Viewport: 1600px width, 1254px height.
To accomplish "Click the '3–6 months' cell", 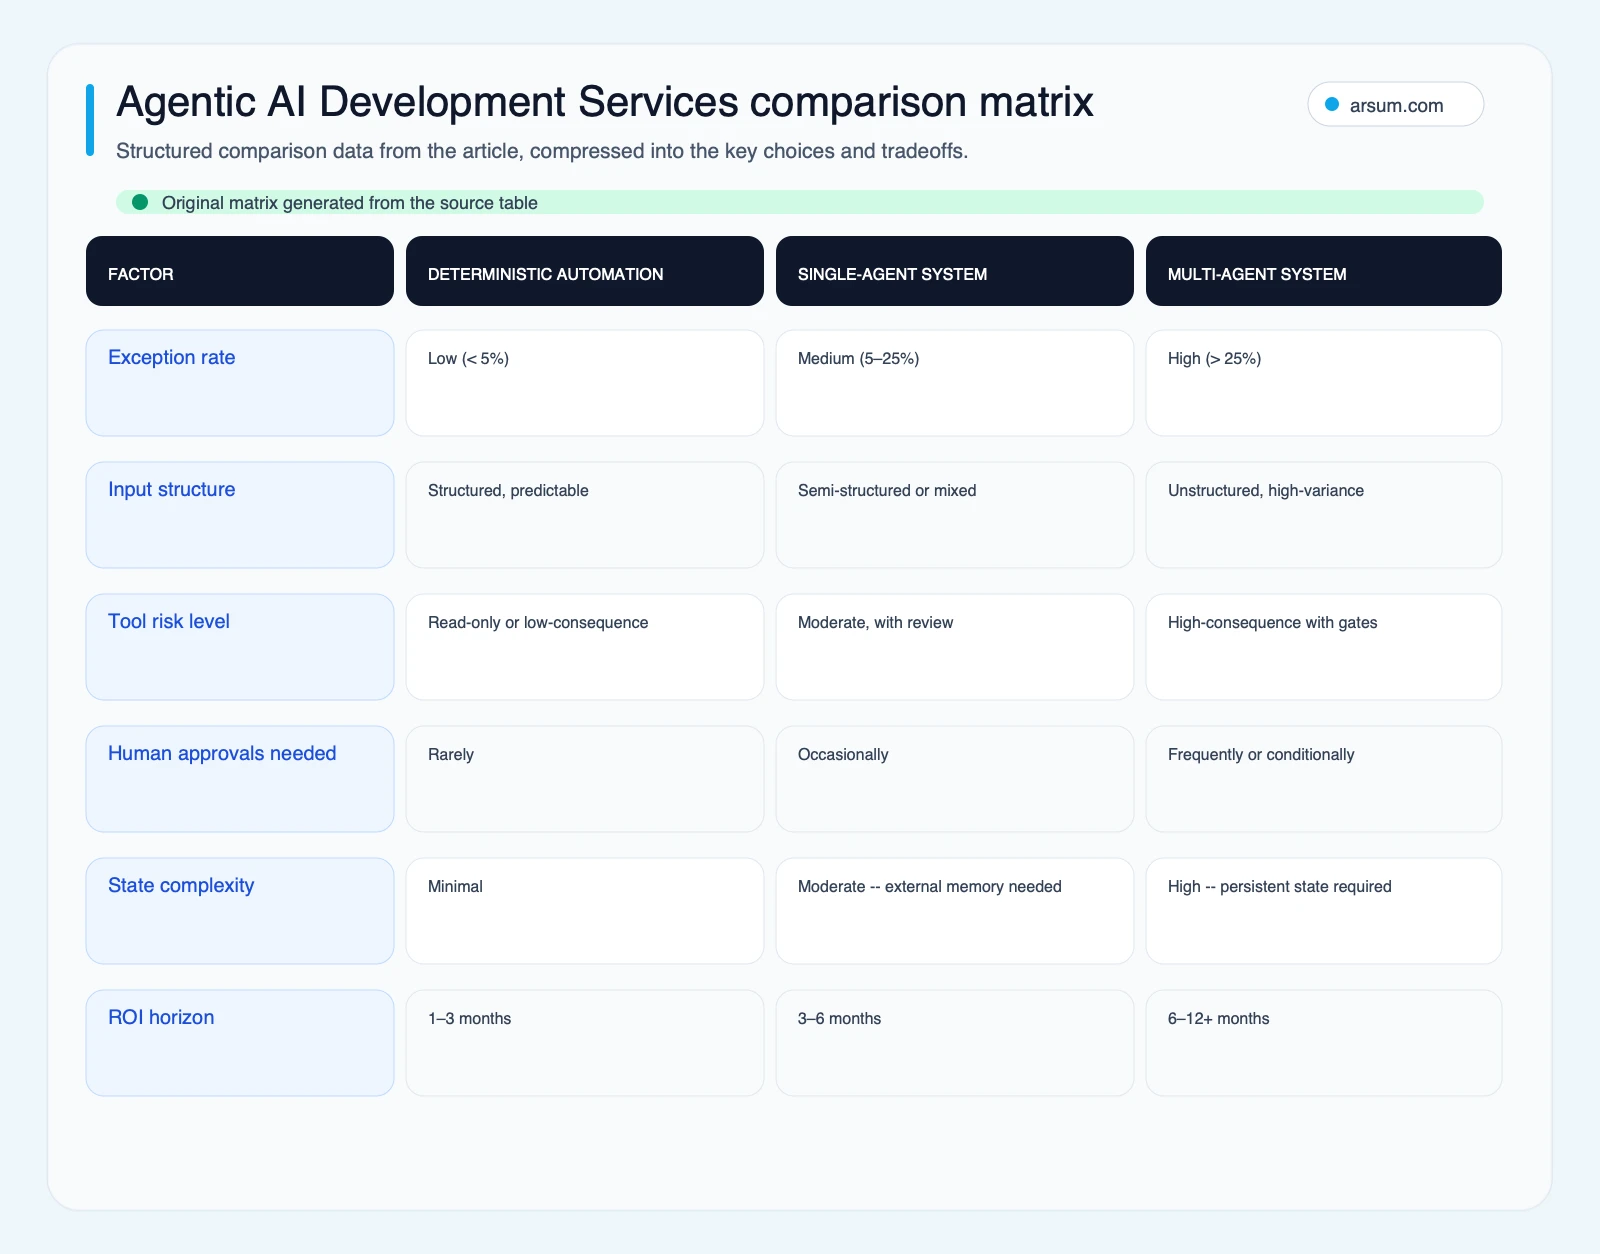I will (955, 1043).
